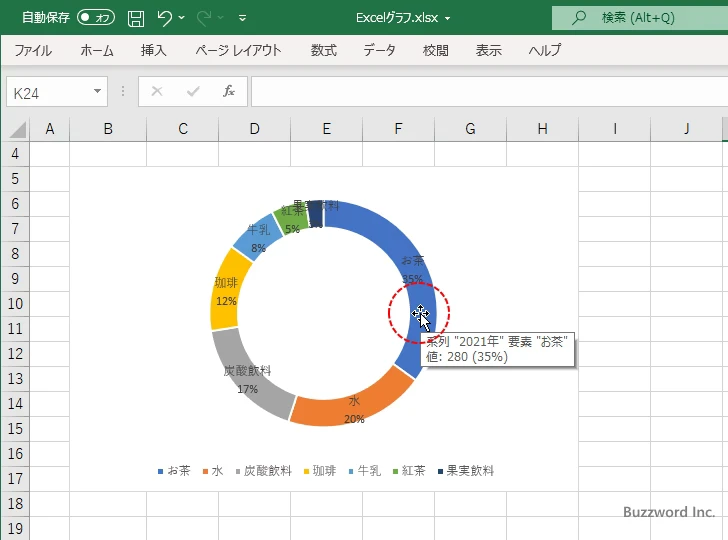Viewport: 728px width, 540px height.
Task: Click the Save icon in title bar
Action: pos(136,18)
